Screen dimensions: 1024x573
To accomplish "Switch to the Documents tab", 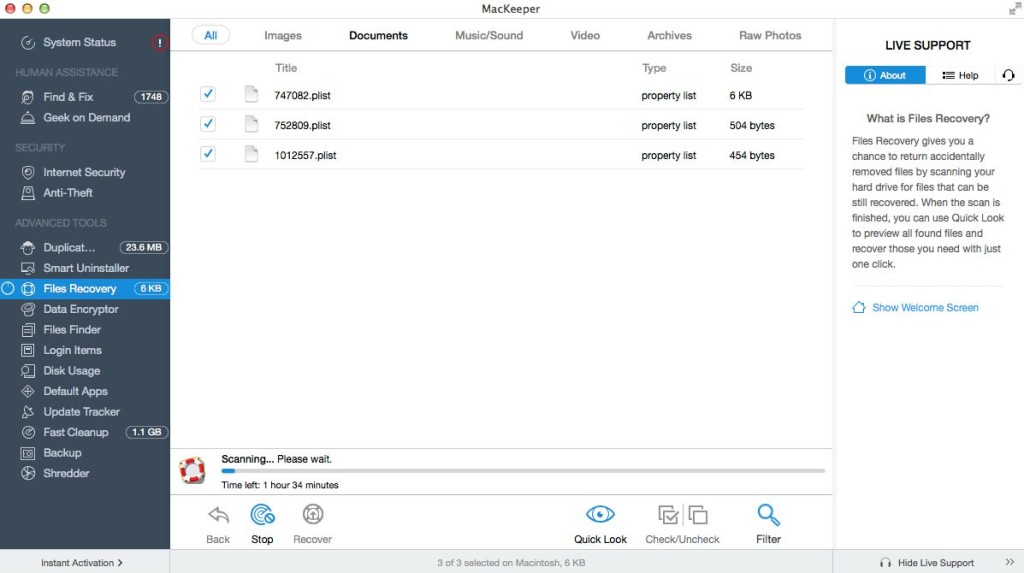I will (378, 35).
